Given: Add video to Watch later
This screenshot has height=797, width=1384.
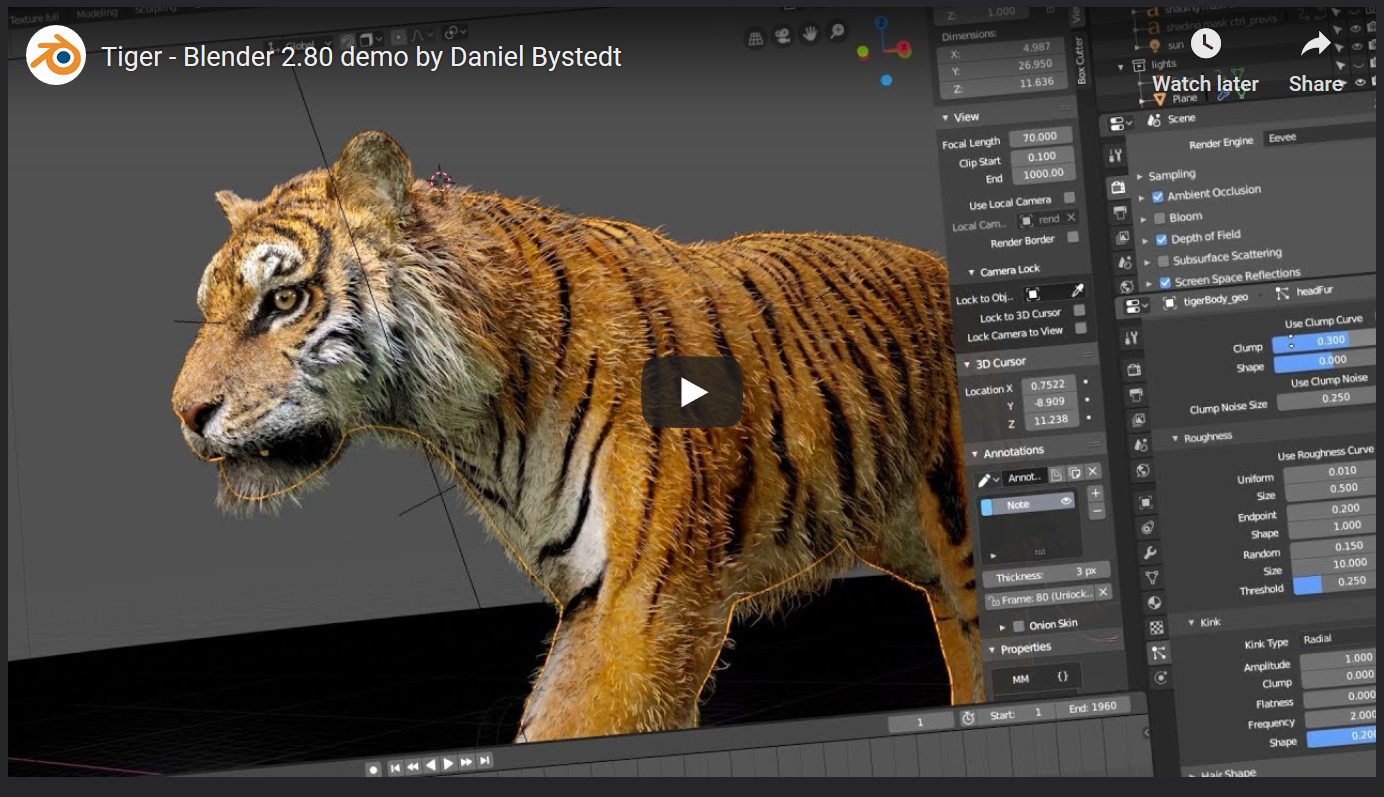Looking at the screenshot, I should point(1205,62).
